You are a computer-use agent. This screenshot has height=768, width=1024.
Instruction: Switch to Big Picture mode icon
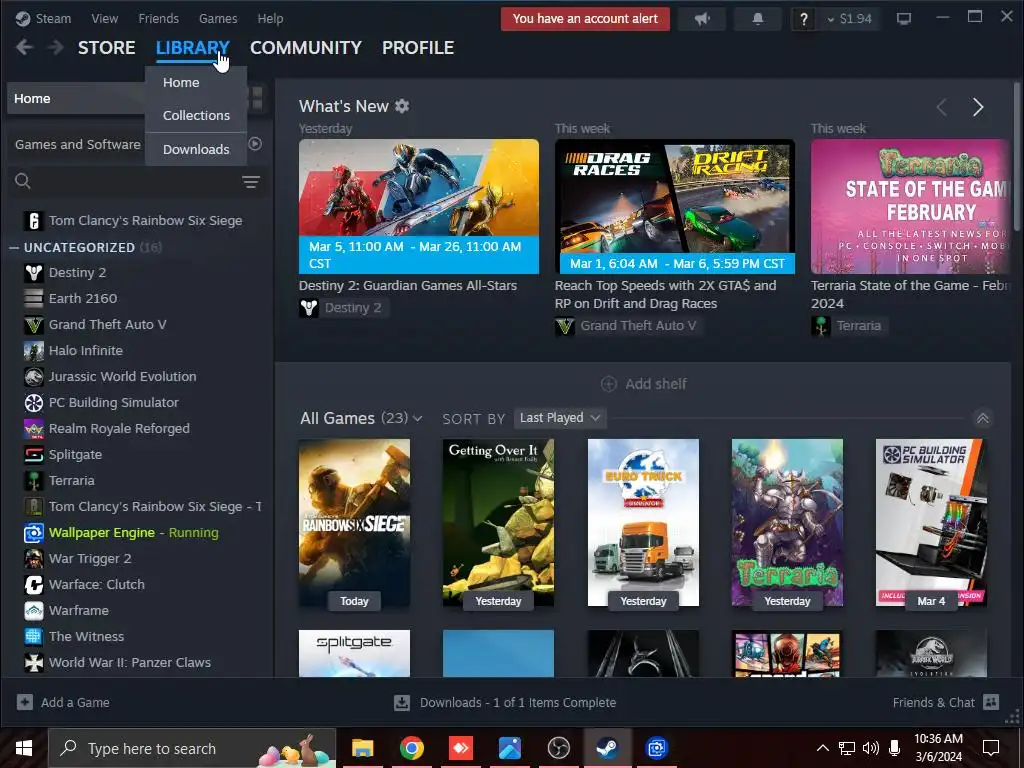(904, 18)
